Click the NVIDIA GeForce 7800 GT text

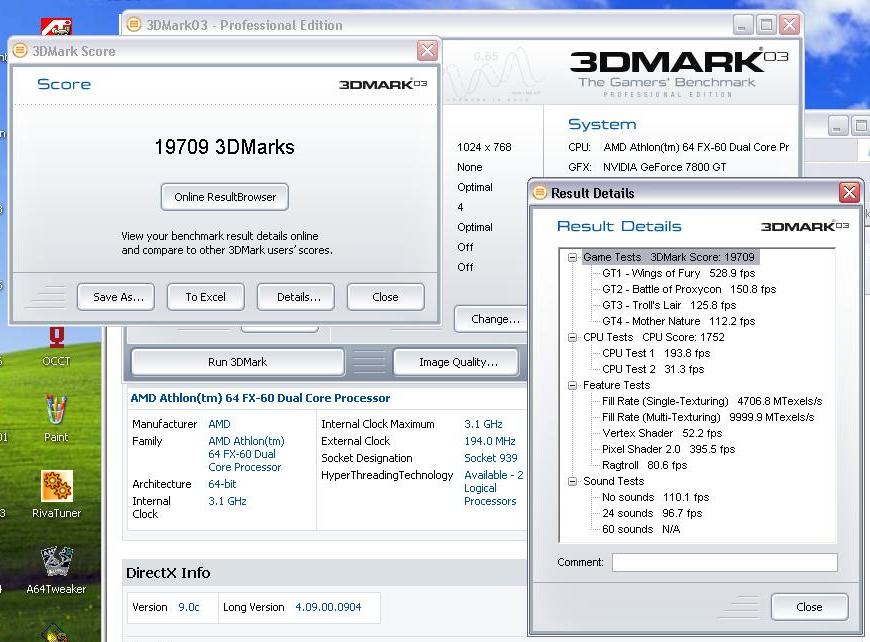[664, 167]
